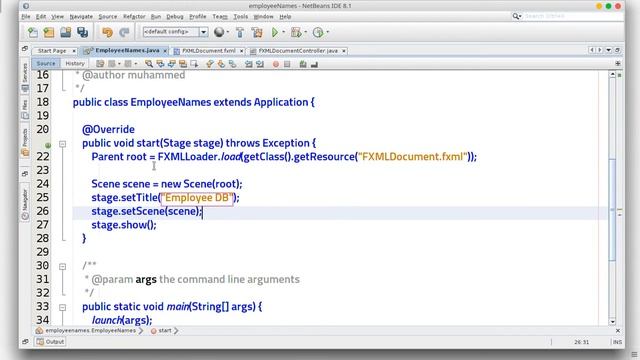
Task: Switch to the Start Page tab
Action: pos(52,51)
